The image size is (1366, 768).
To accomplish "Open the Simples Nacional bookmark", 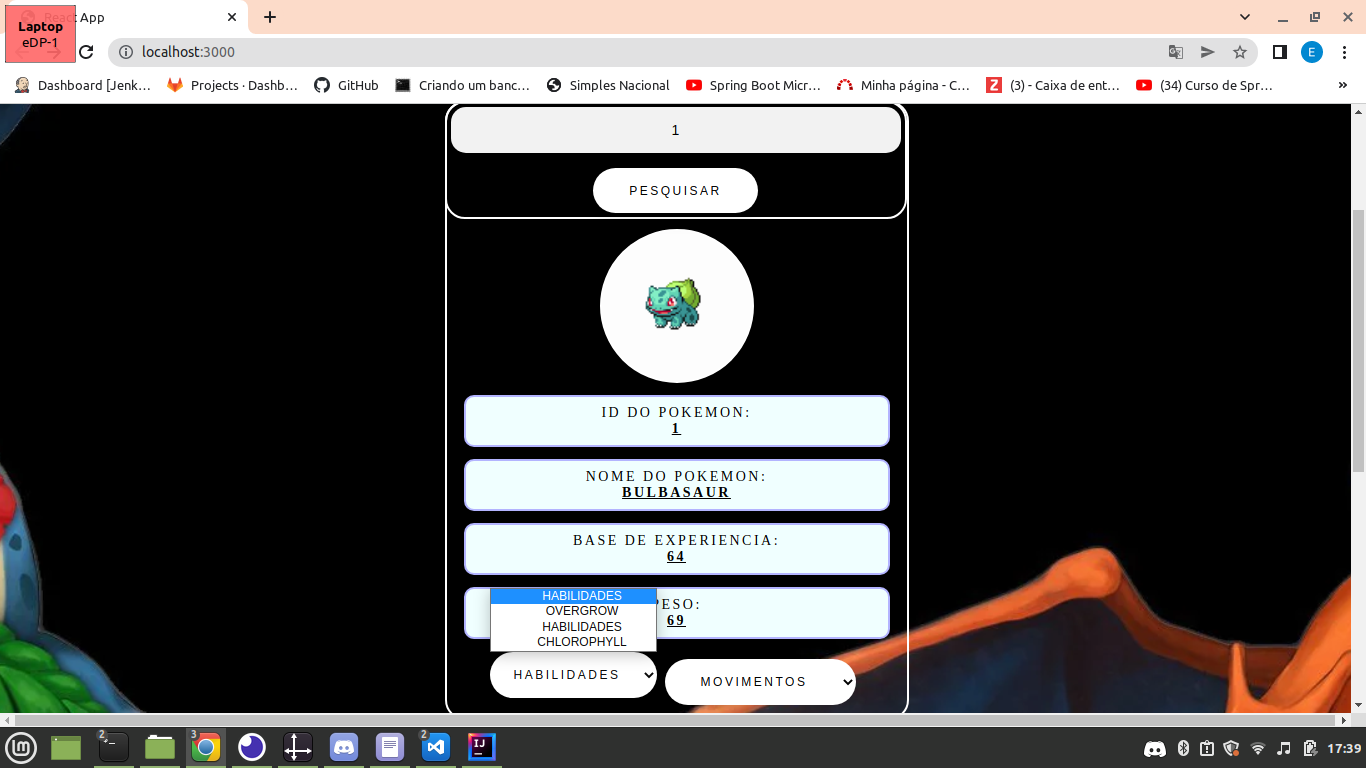I will [608, 86].
